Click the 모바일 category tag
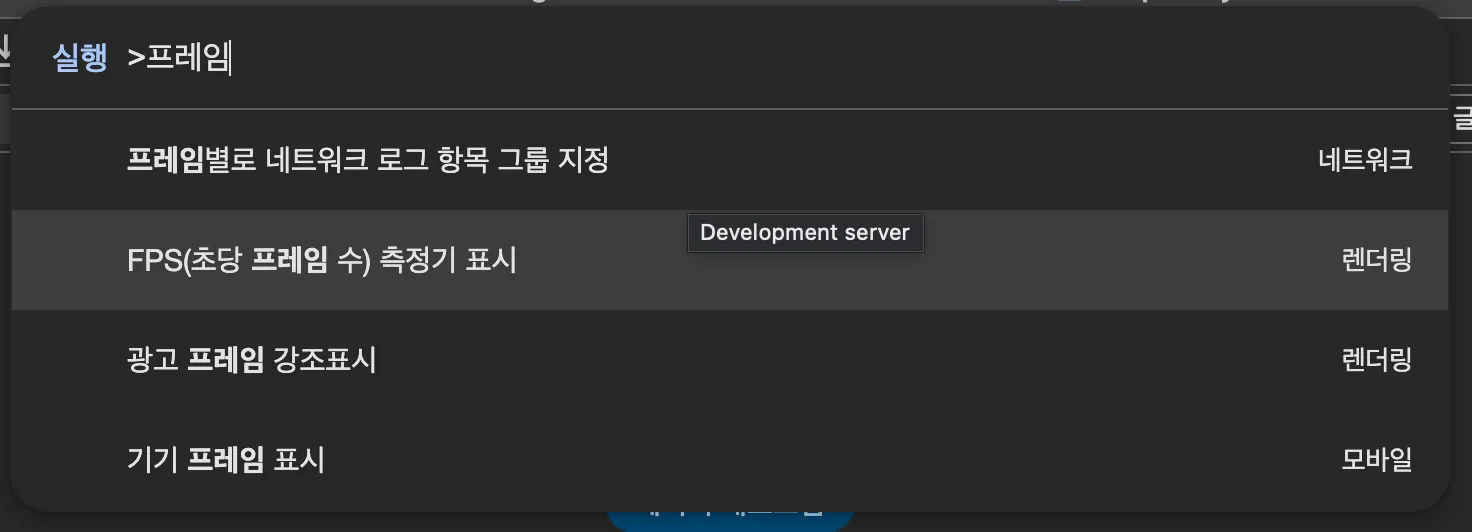The height and width of the screenshot is (532, 1472). click(x=1376, y=460)
